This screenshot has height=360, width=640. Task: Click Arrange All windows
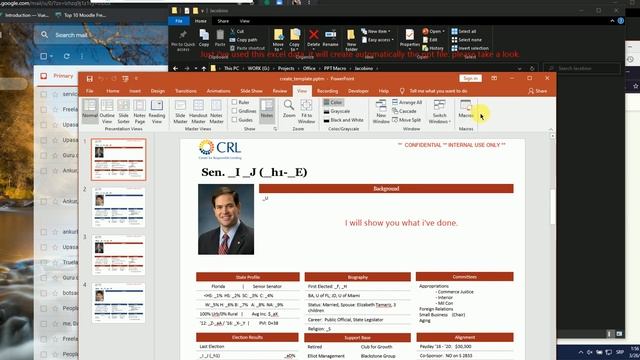tap(407, 102)
